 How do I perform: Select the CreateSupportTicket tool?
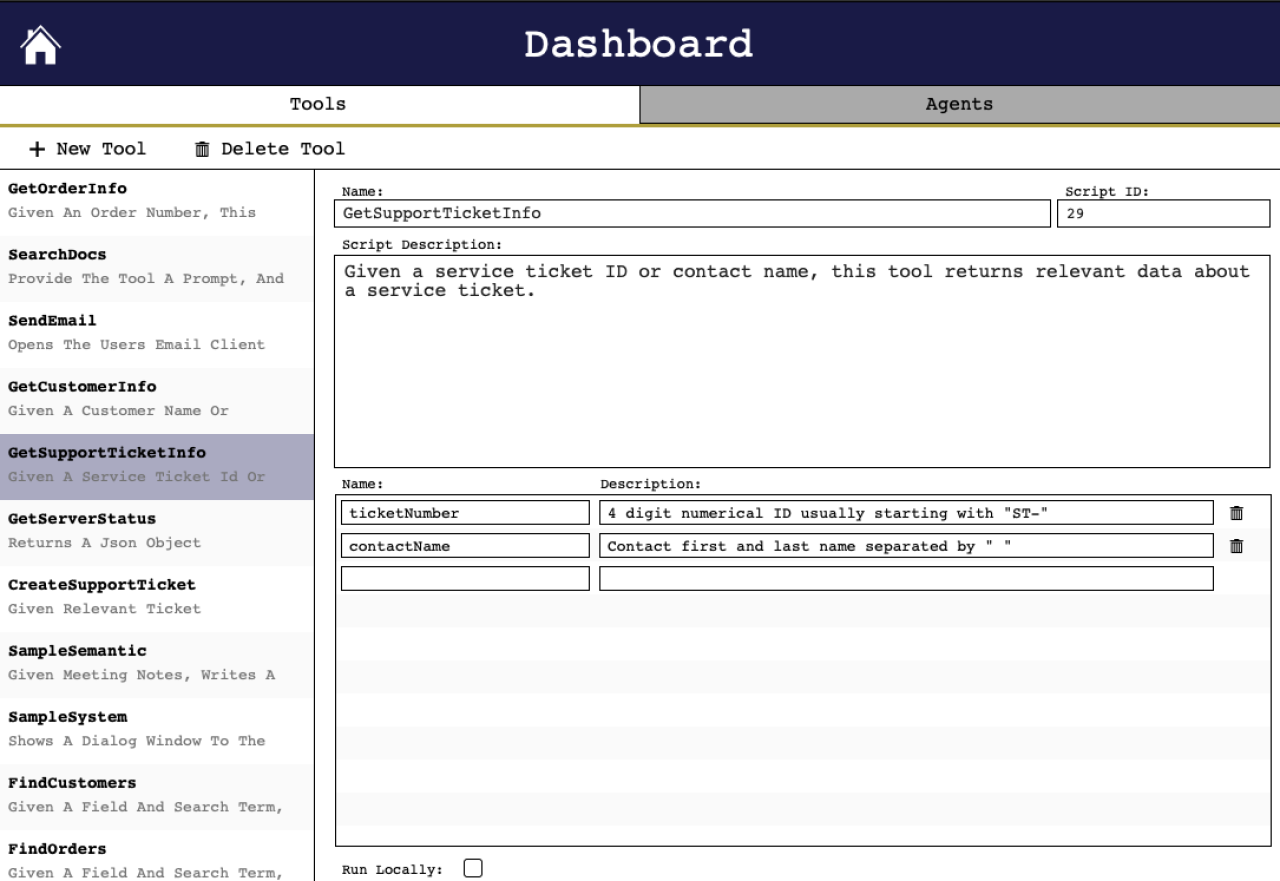click(x=155, y=596)
